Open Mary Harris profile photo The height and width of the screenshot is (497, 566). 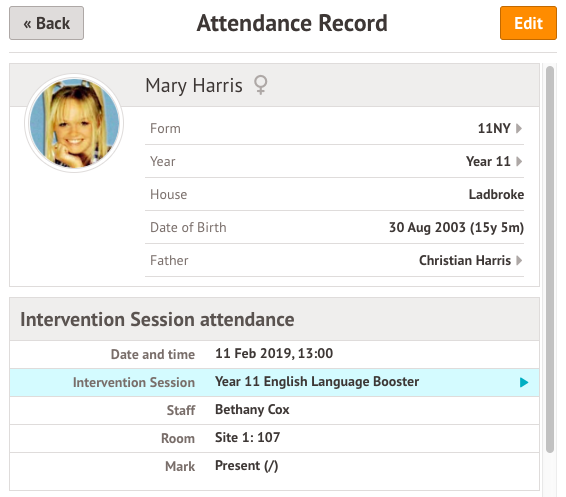pyautogui.click(x=74, y=123)
